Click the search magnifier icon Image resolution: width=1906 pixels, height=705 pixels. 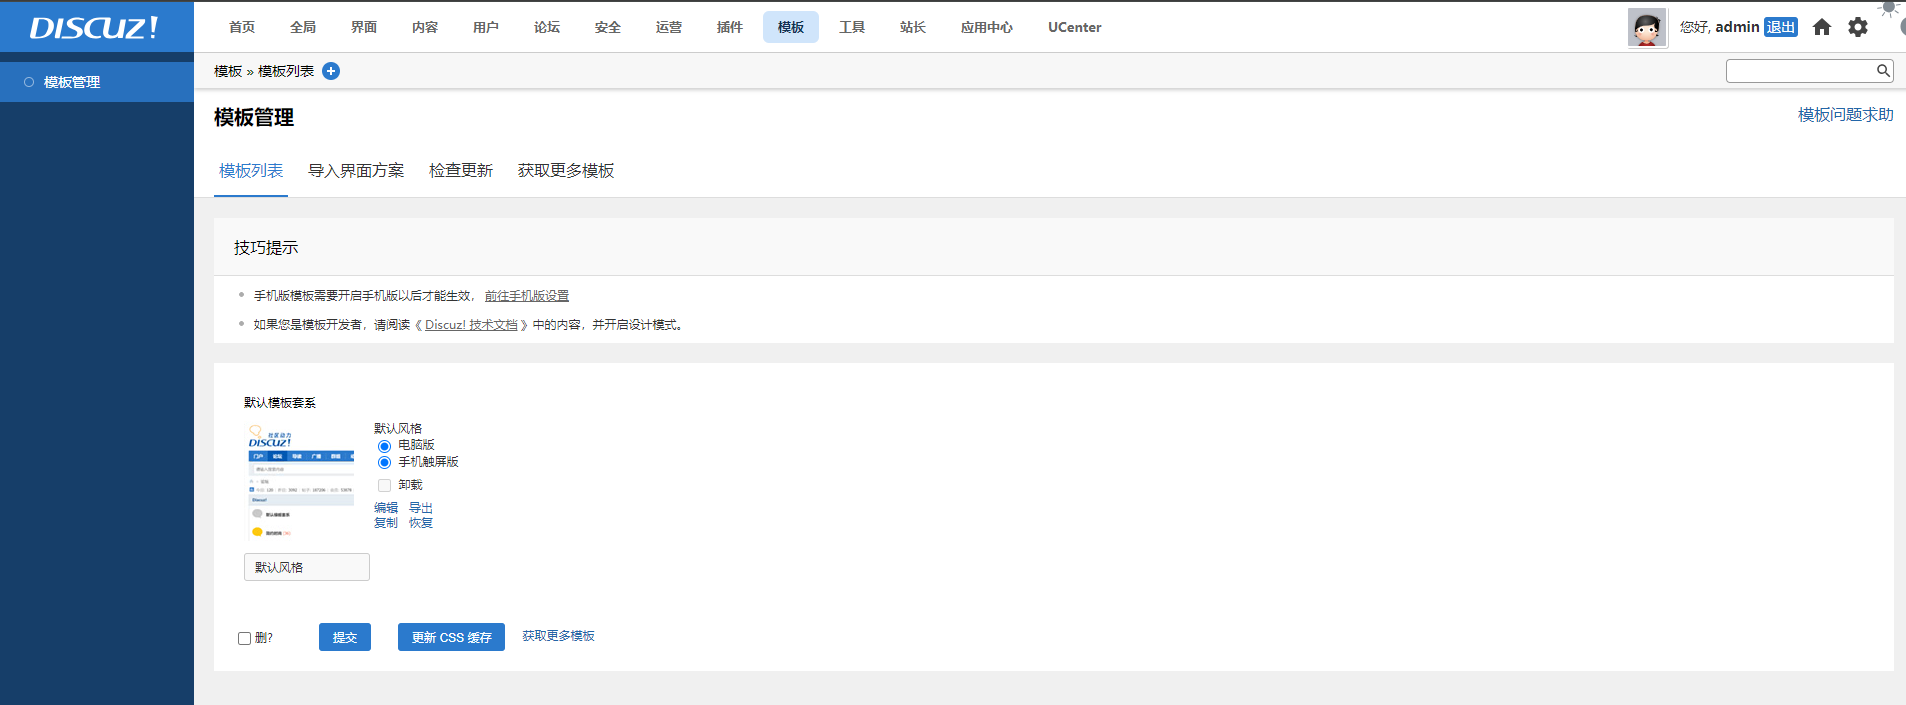1883,70
